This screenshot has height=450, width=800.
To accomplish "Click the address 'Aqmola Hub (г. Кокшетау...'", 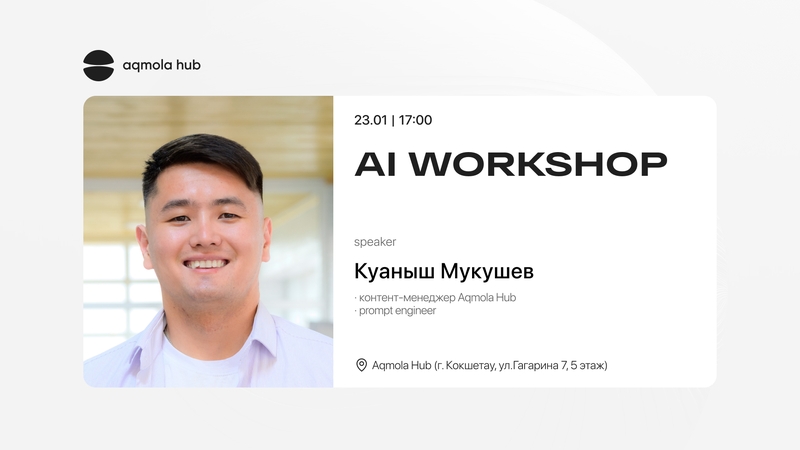I will (490, 365).
